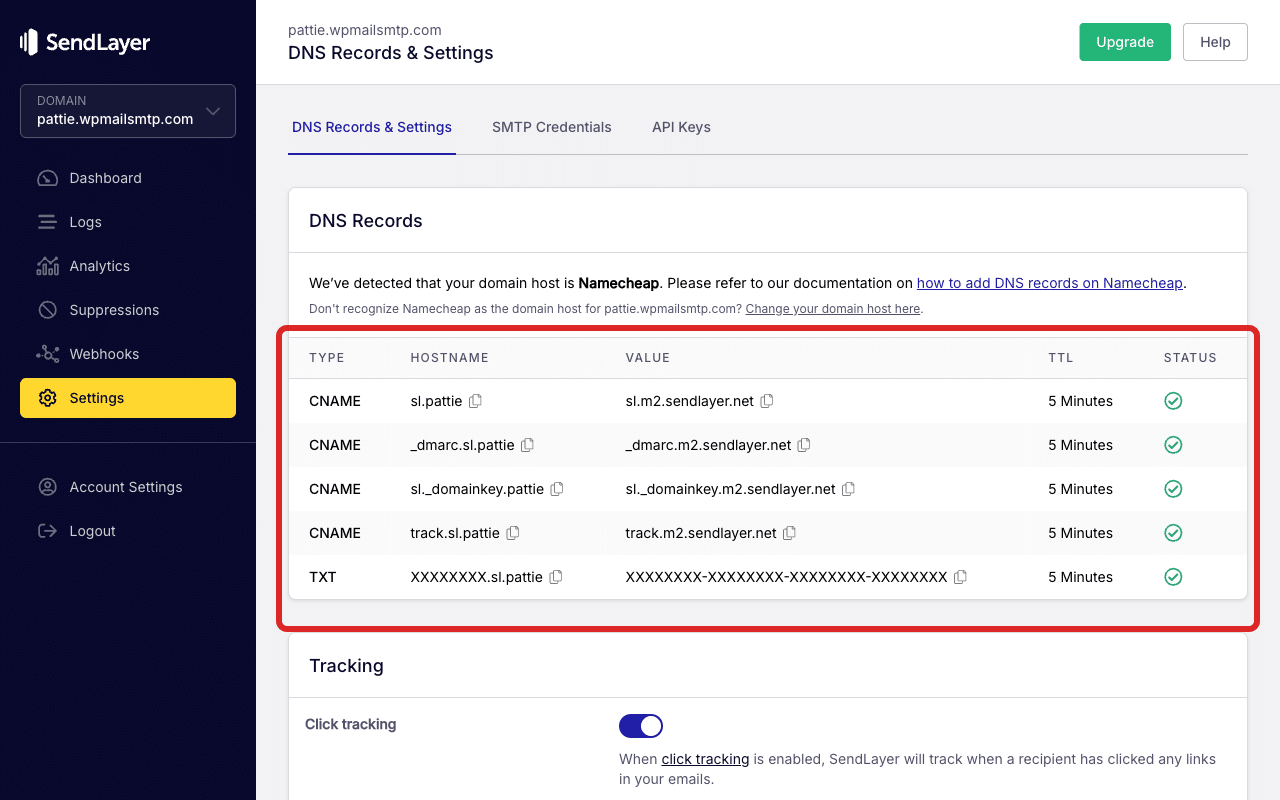Copy the sl._domainkey.pattie hostname
1280x800 pixels.
point(557,489)
